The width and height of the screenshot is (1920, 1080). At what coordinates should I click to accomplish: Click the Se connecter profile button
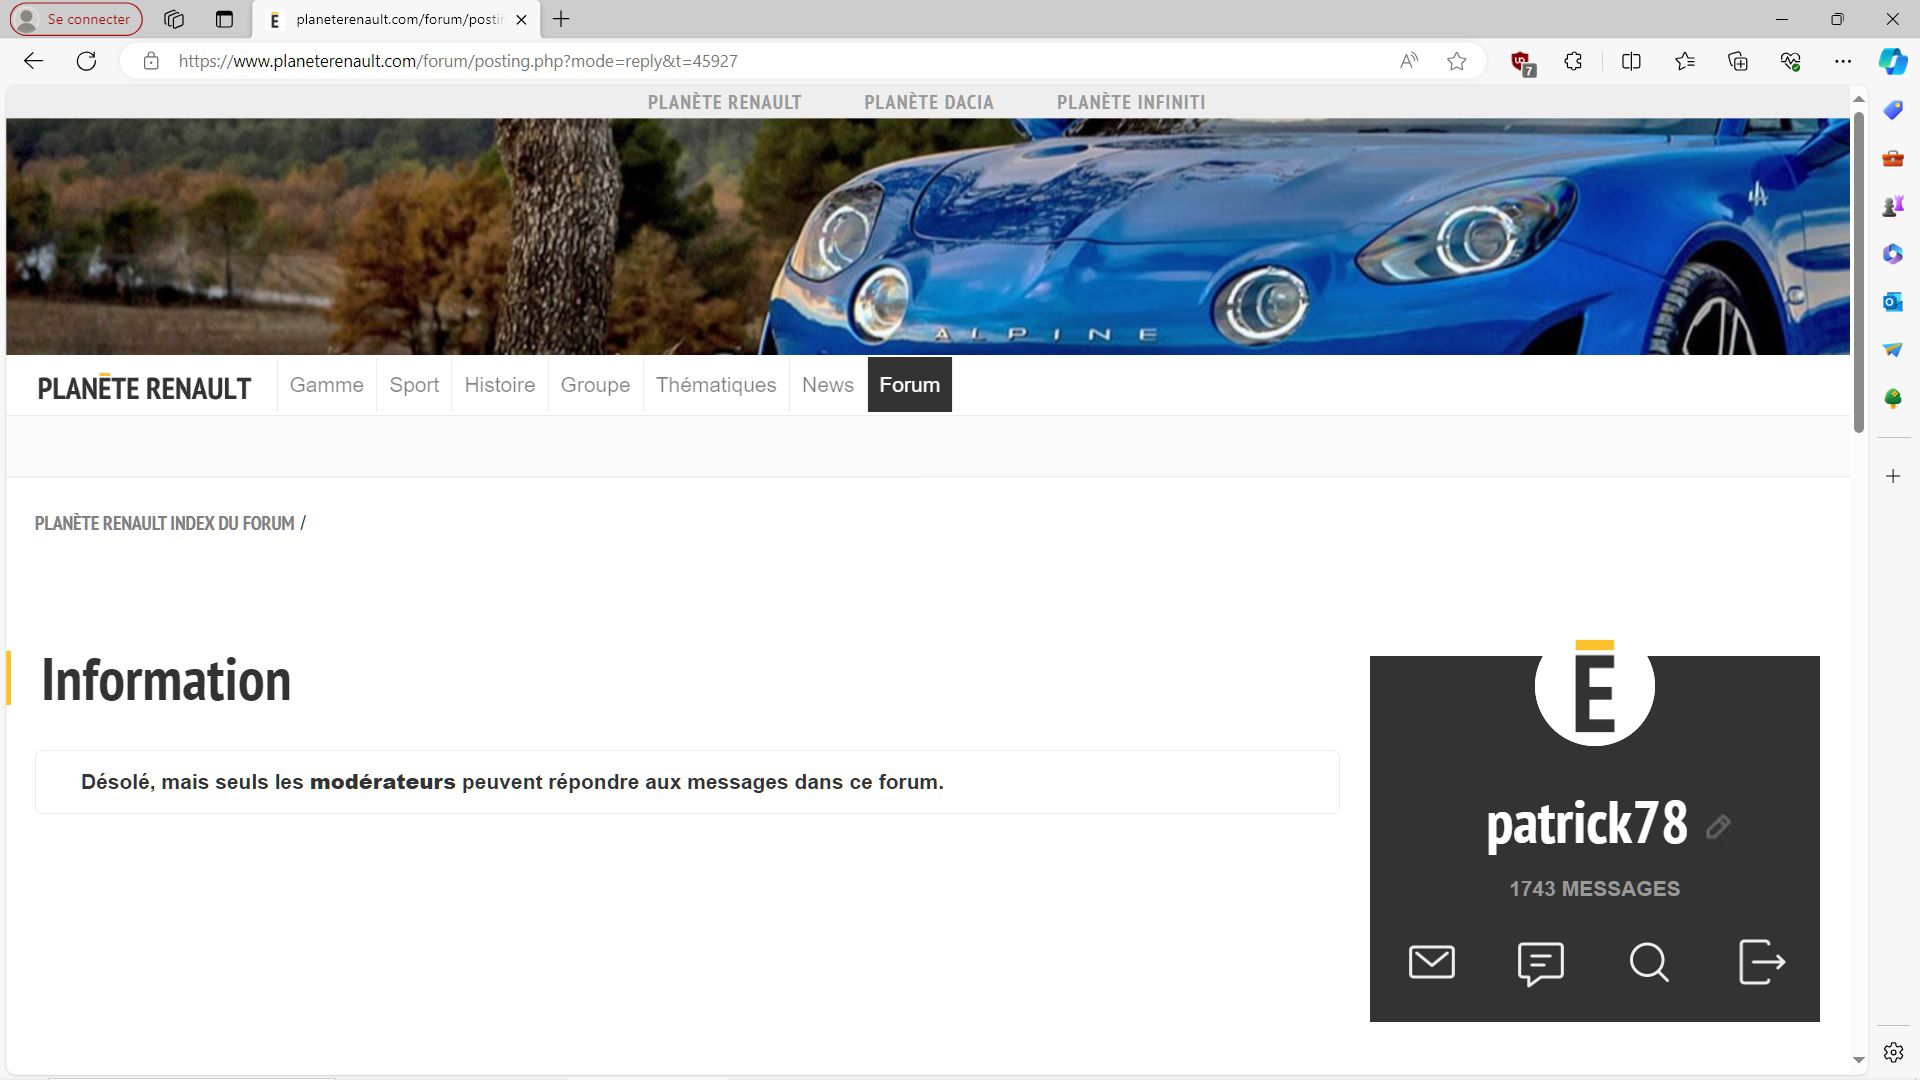(x=76, y=19)
